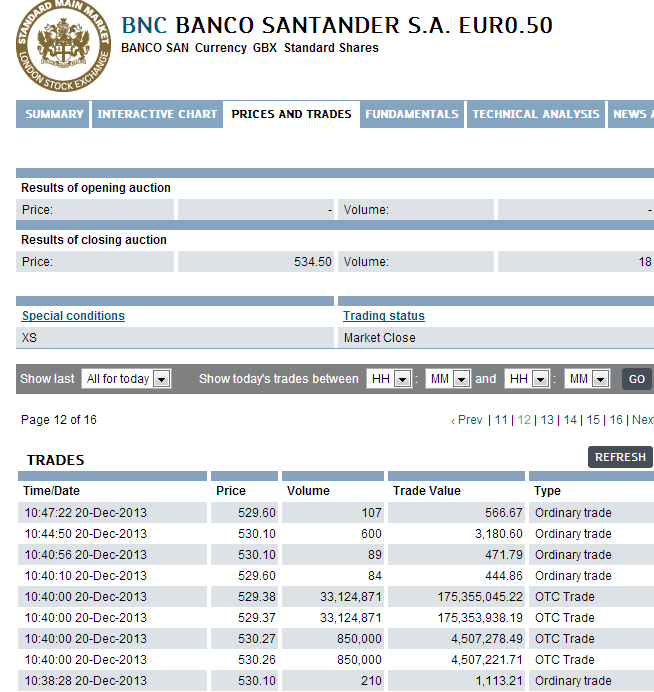Select the 10:38:28 20-Dec-2013 trade time
This screenshot has height=692, width=654.
click(x=85, y=681)
